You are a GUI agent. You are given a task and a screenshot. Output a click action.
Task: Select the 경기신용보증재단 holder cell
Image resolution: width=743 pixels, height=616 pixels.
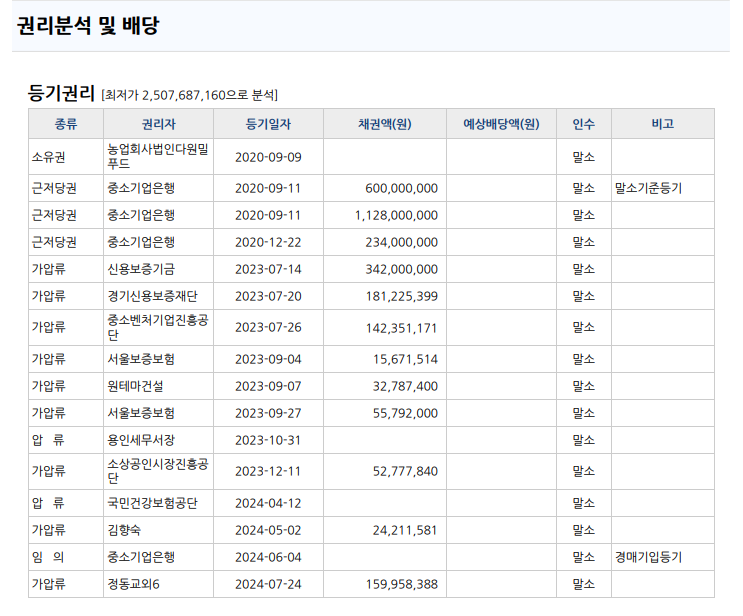coord(158,296)
